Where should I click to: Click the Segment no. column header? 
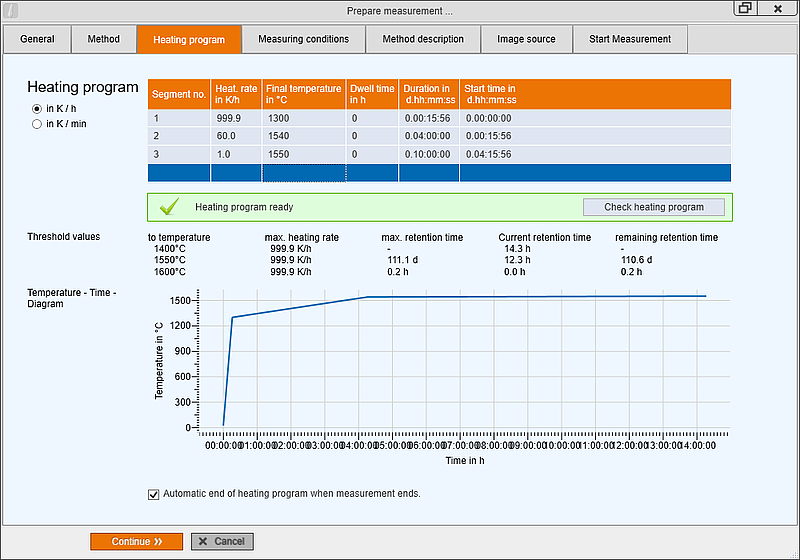tap(179, 94)
